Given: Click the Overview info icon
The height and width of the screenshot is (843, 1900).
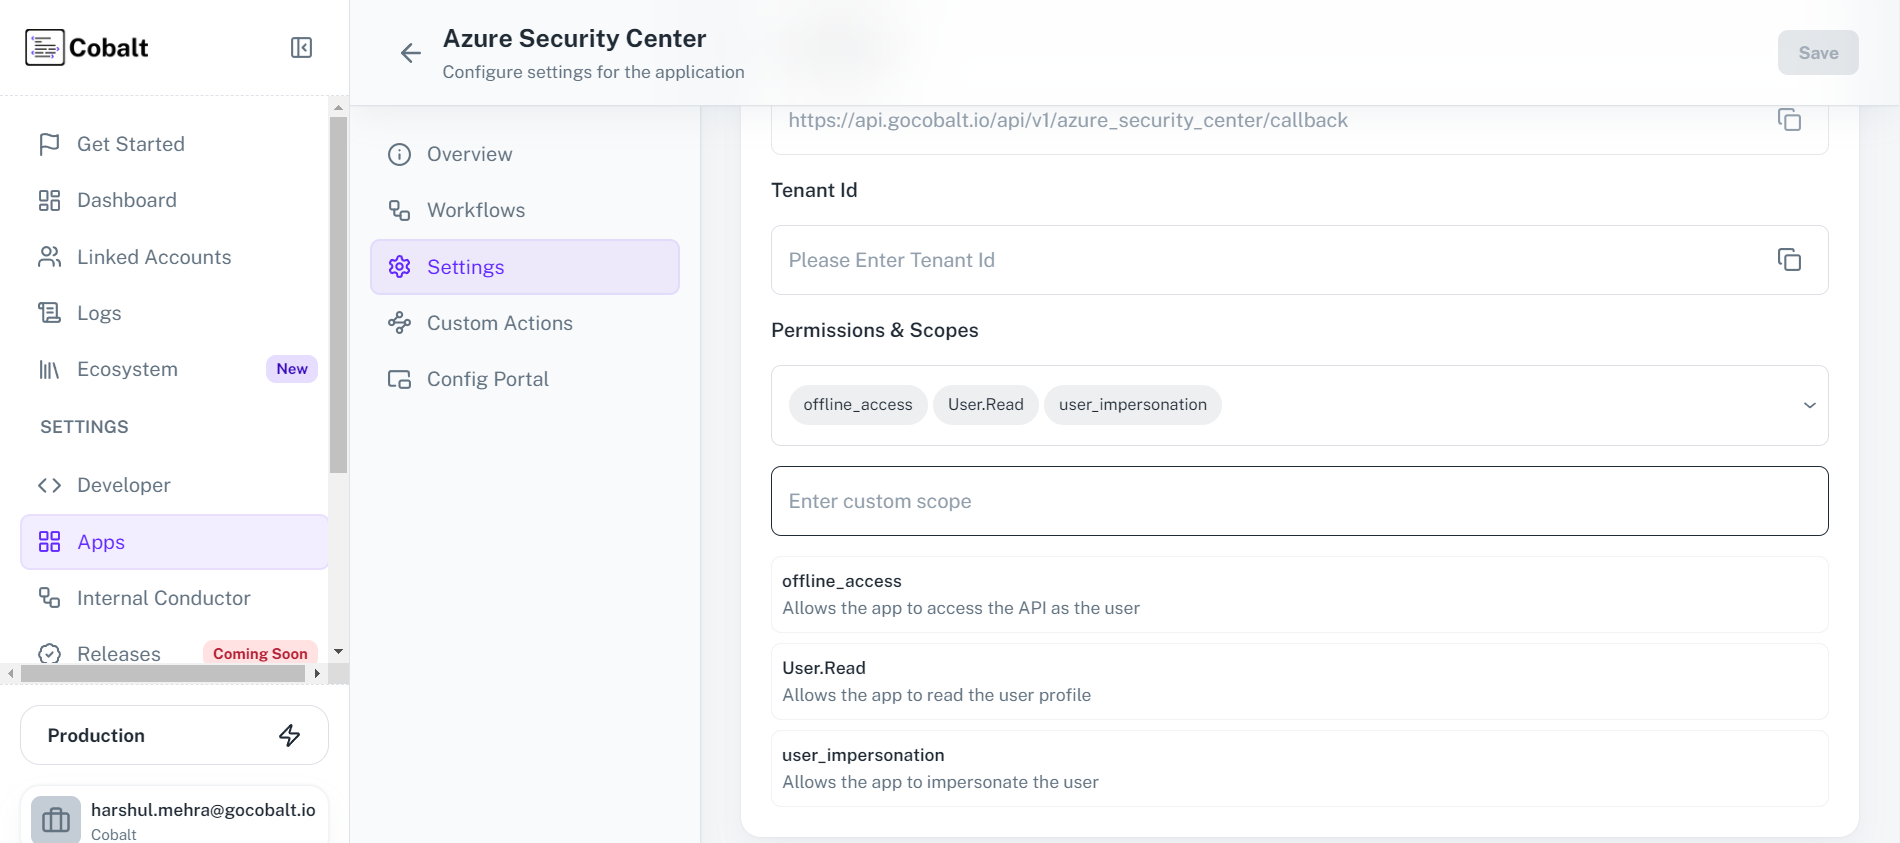Looking at the screenshot, I should [x=399, y=154].
